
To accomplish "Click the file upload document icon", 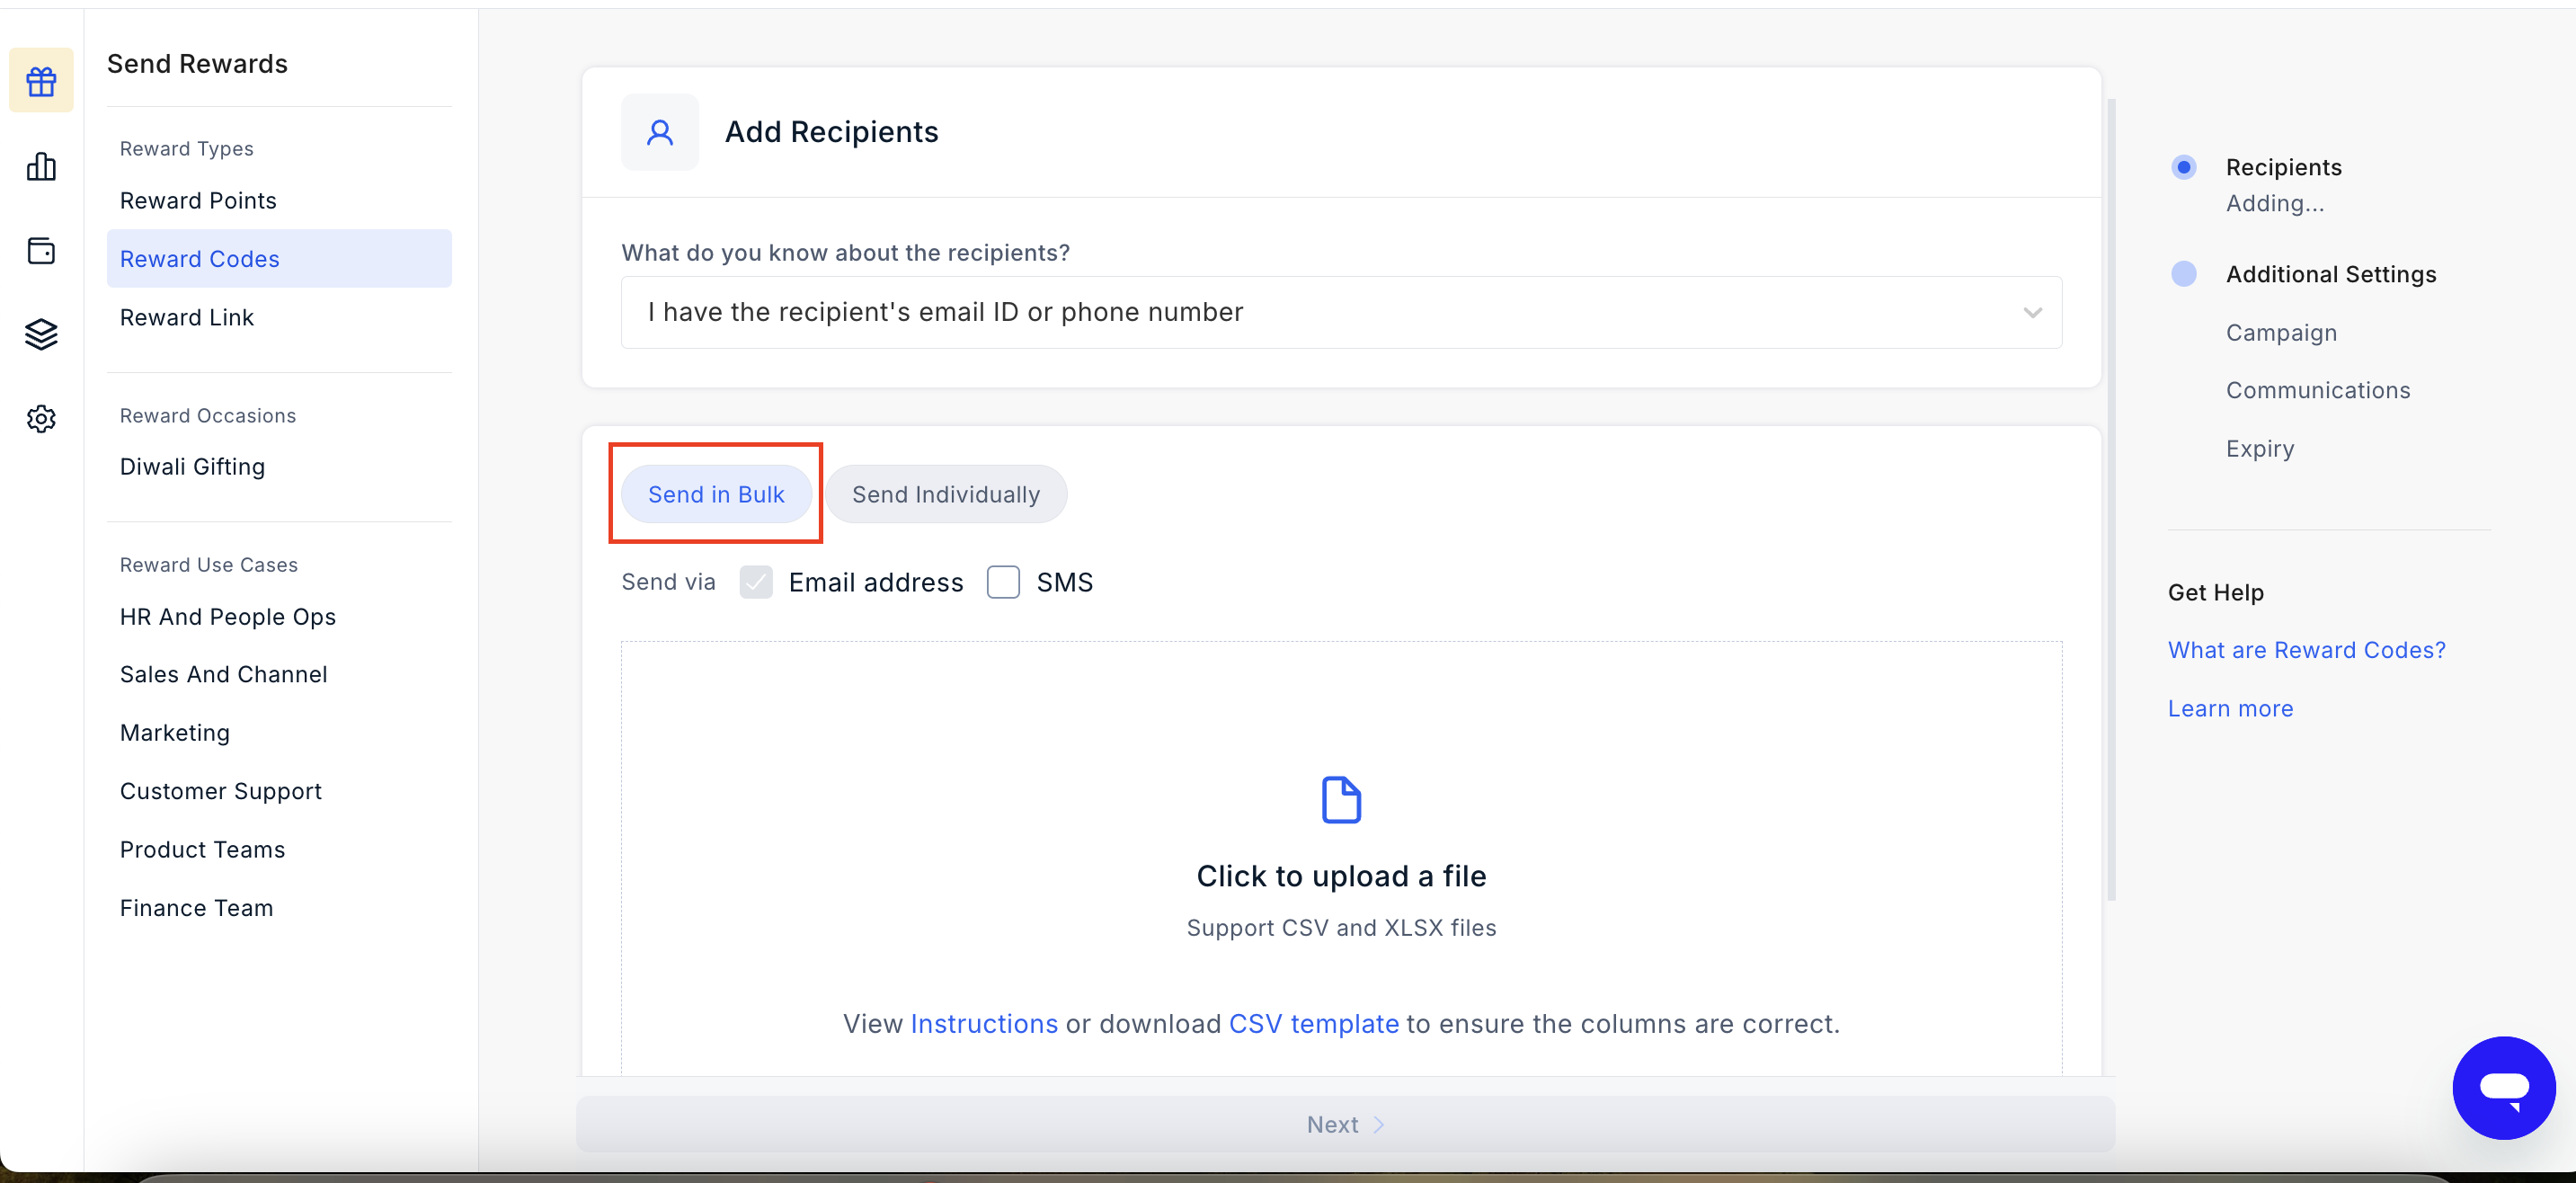I will (1341, 799).
